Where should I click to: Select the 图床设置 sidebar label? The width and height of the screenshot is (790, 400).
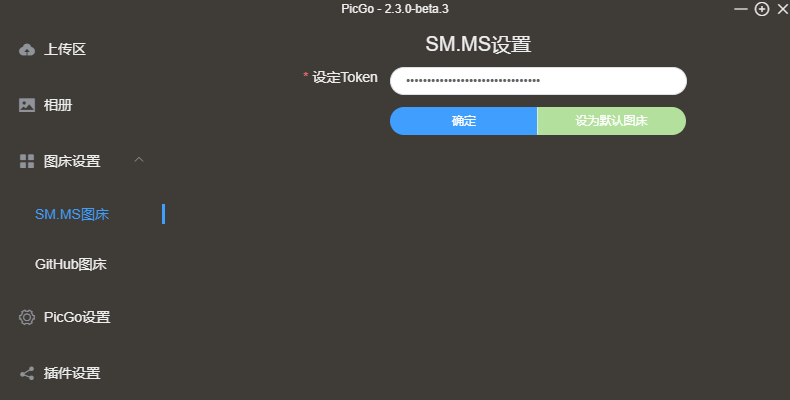72,161
